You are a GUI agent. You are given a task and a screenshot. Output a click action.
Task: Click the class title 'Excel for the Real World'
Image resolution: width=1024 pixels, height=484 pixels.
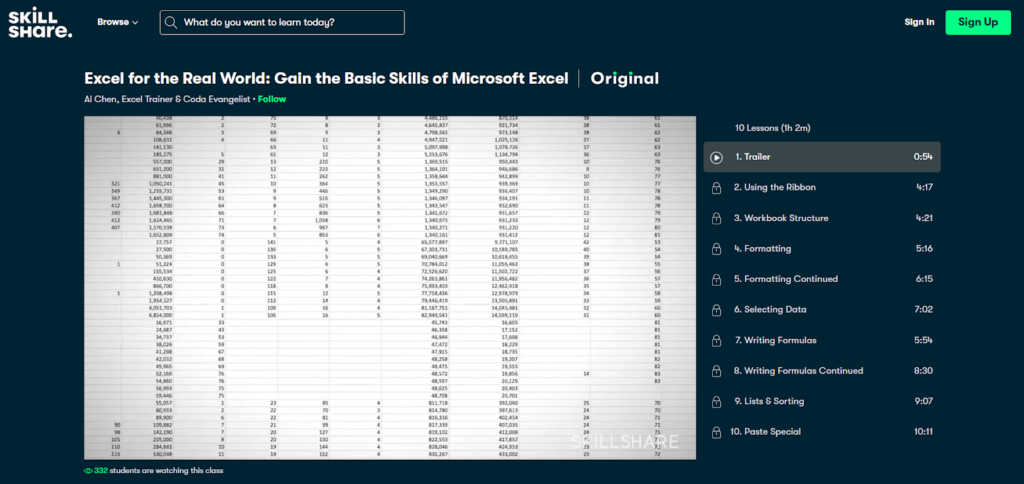(327, 78)
